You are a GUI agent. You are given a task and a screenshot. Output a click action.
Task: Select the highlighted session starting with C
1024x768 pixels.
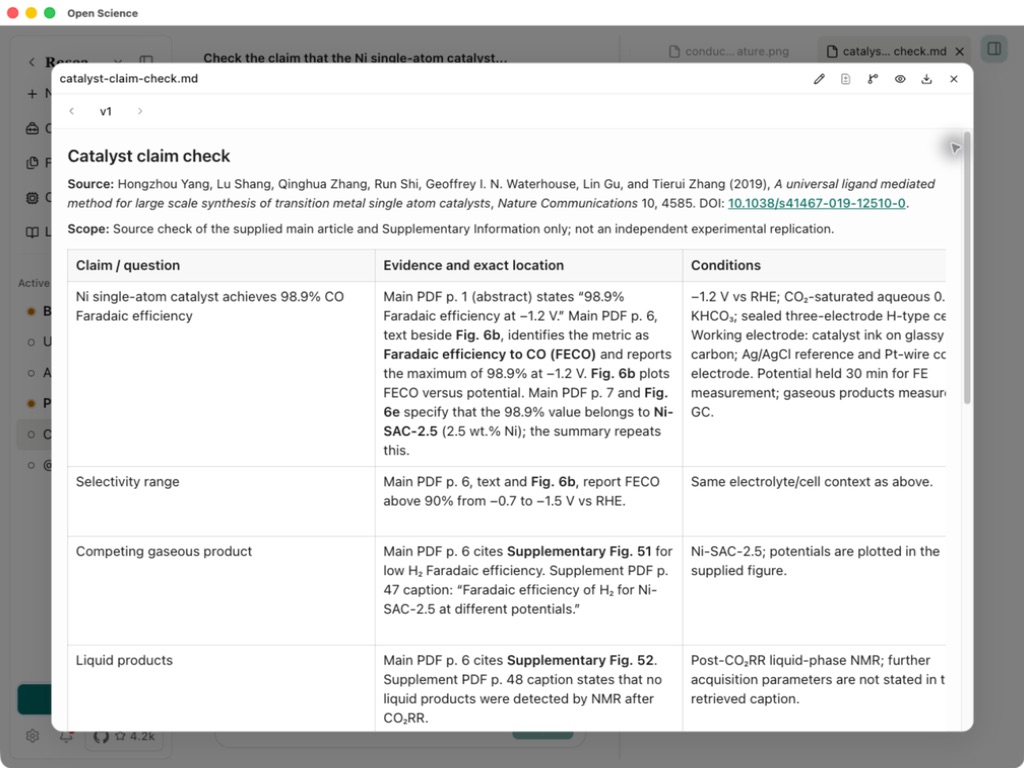[34, 434]
